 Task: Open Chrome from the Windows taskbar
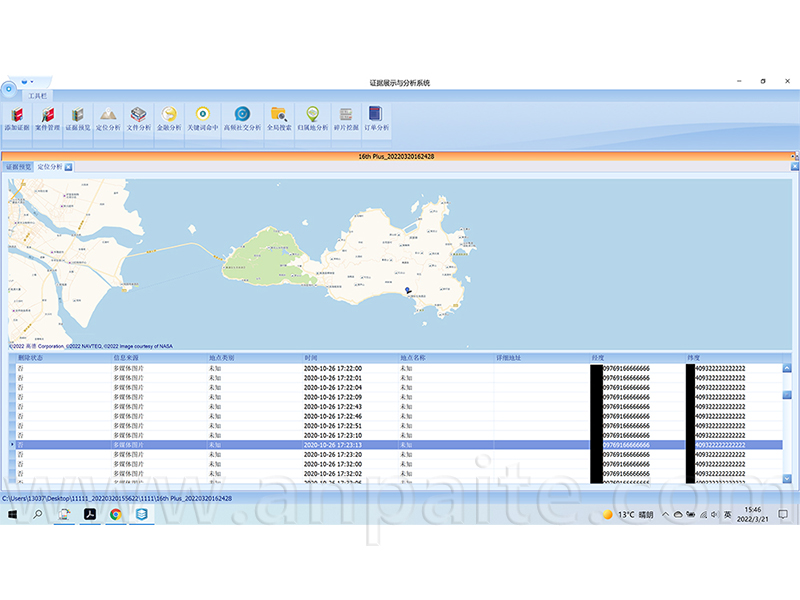[x=115, y=514]
